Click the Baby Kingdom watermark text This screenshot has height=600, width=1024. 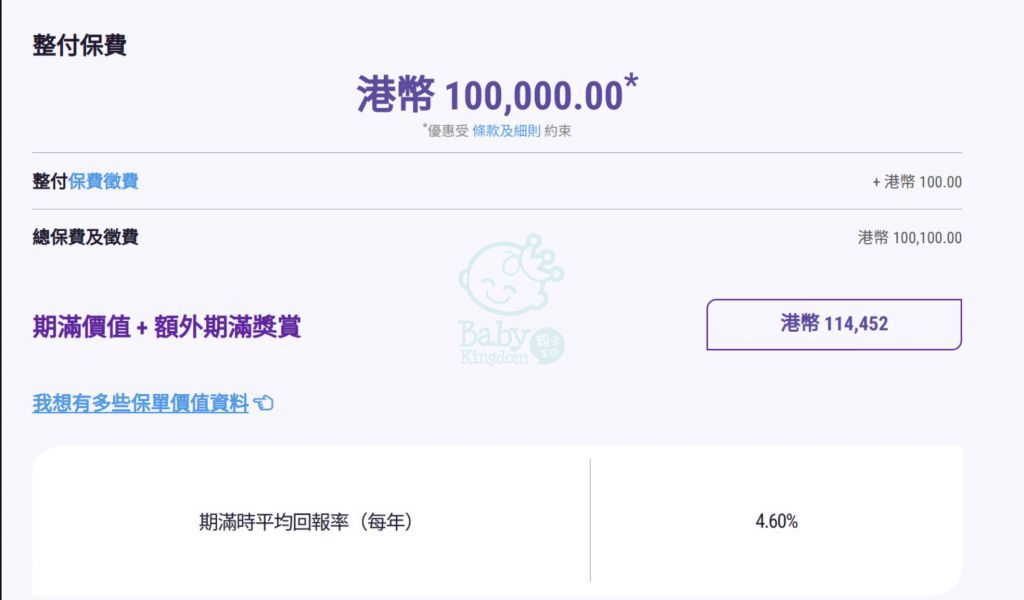pos(494,343)
